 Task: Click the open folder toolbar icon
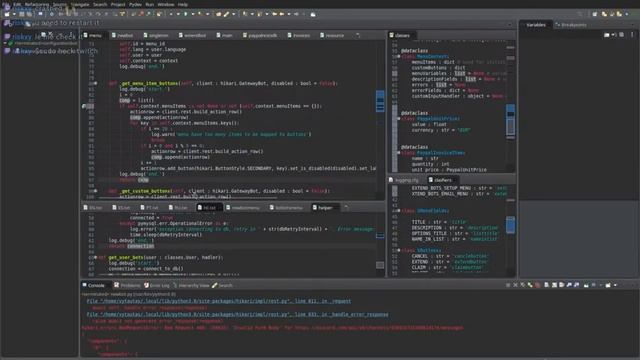pyautogui.click(x=218, y=14)
